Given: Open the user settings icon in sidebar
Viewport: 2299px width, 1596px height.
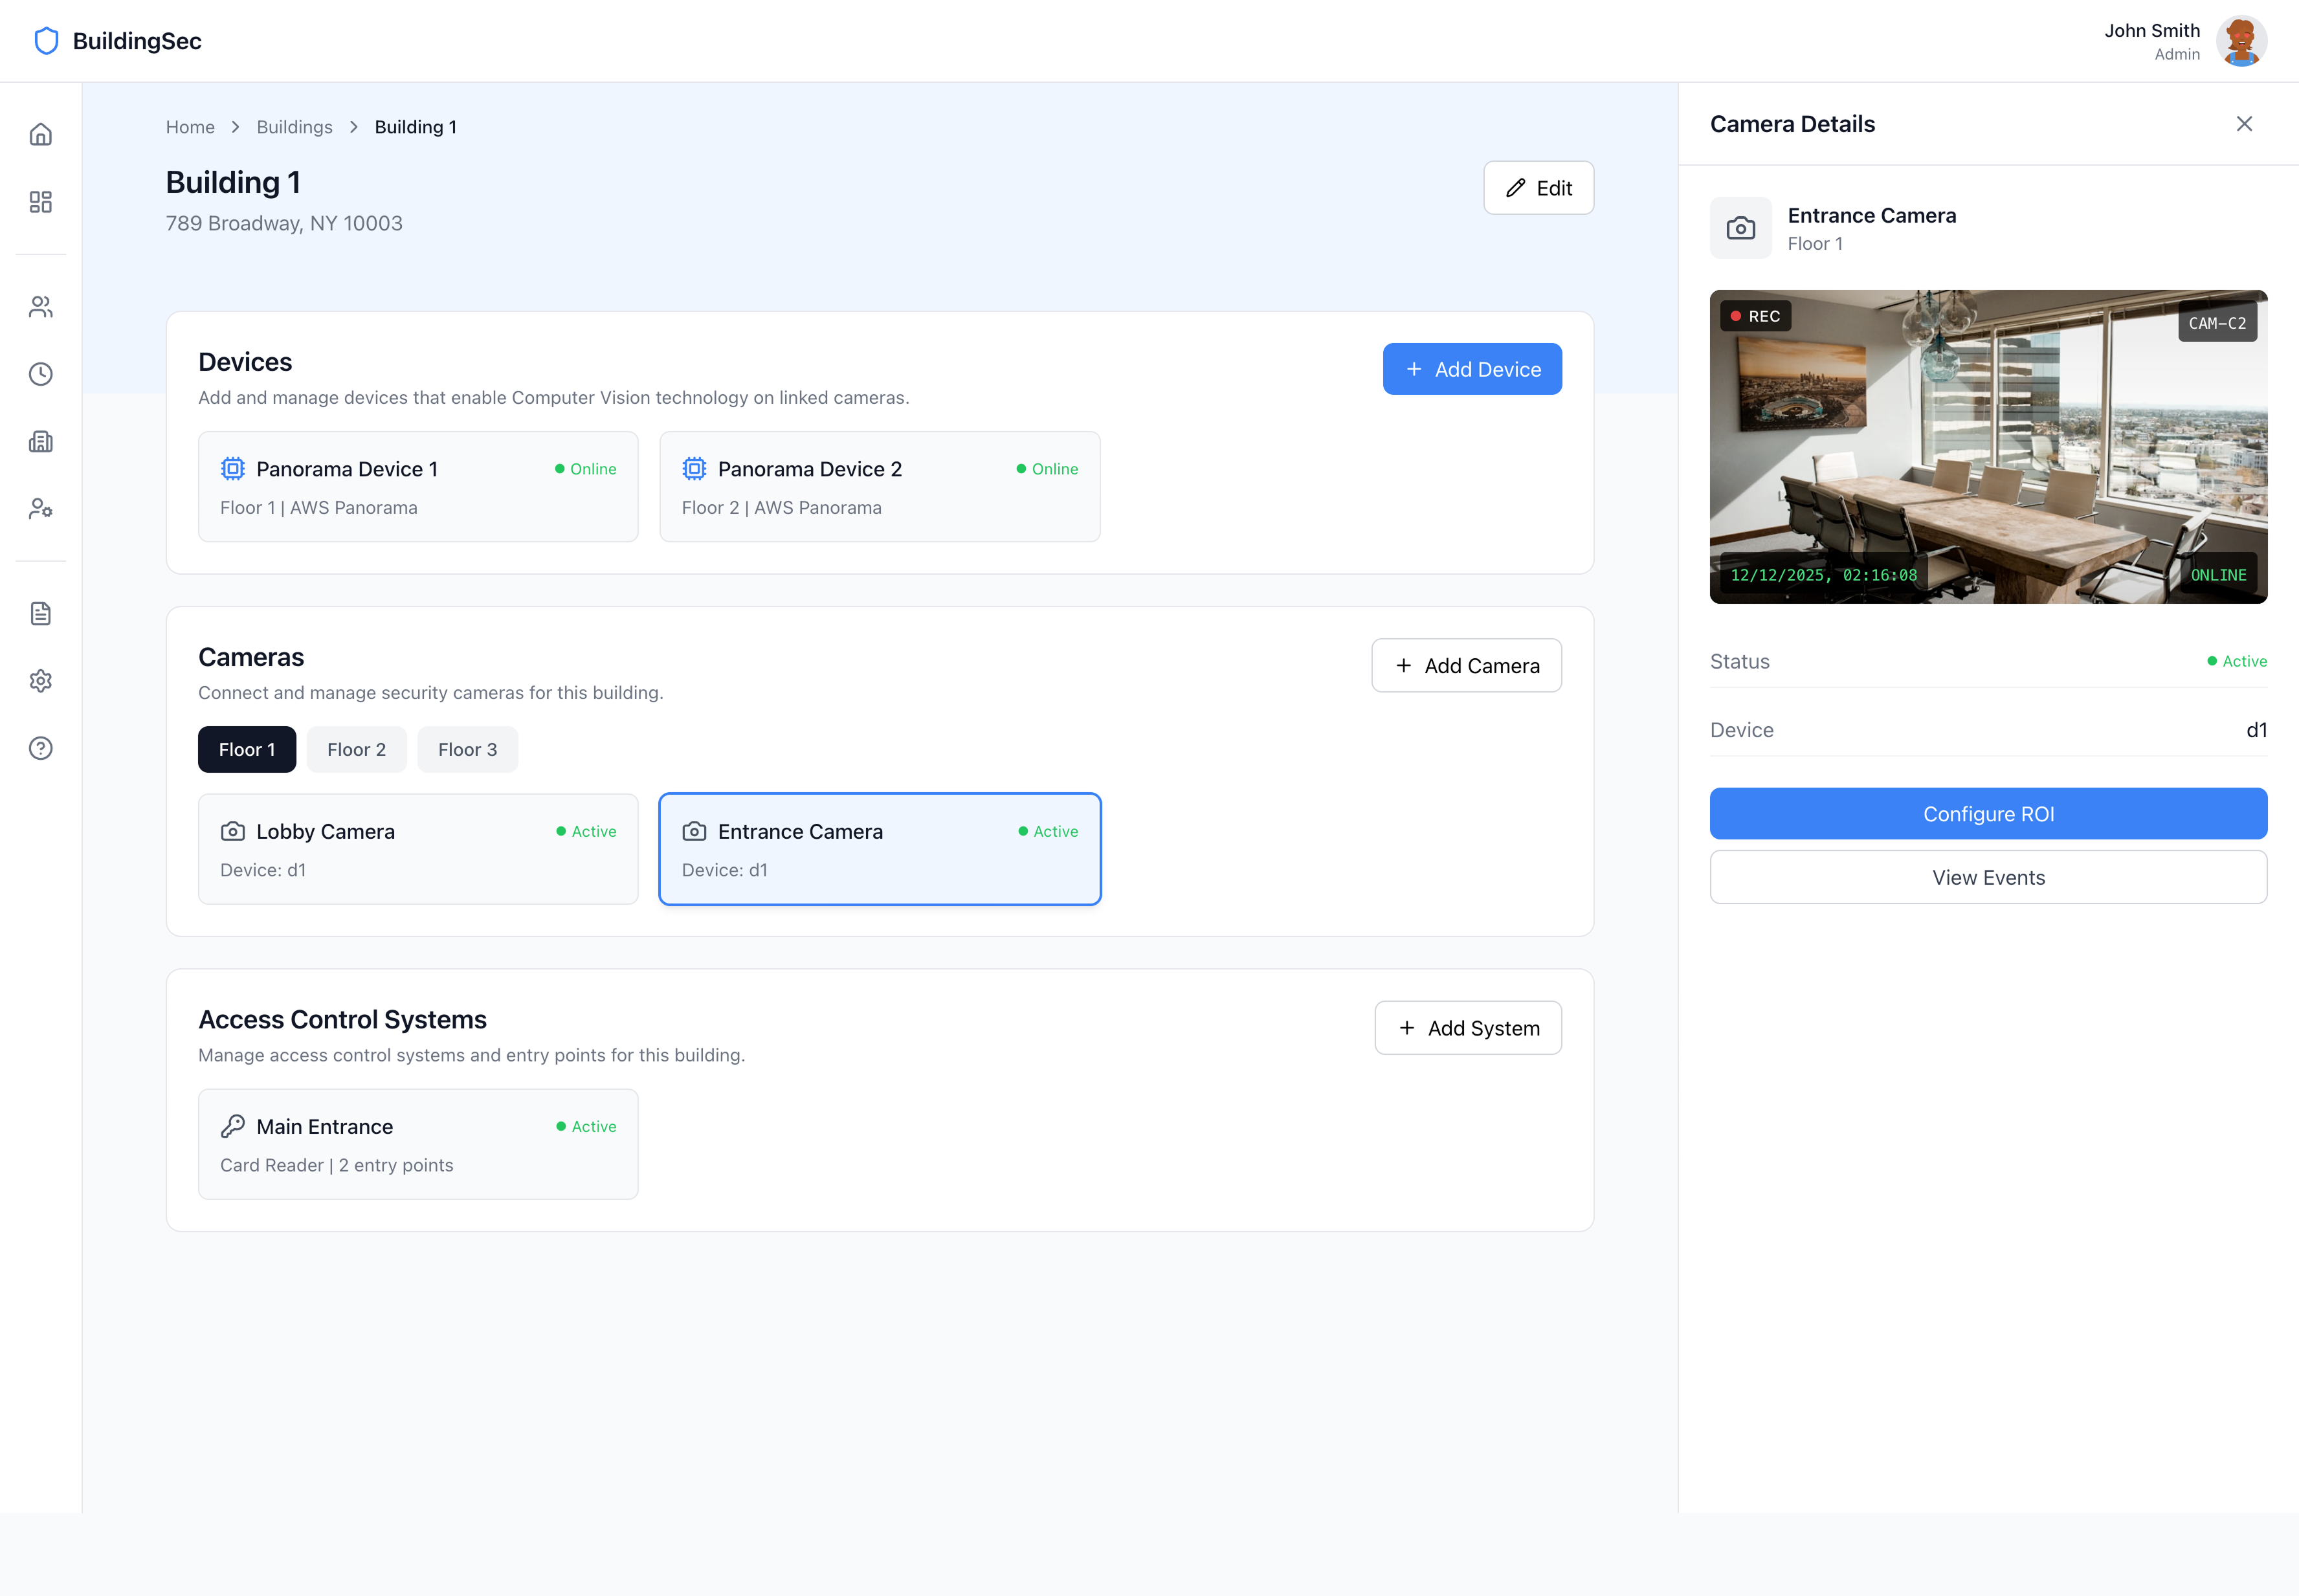Looking at the screenshot, I should (40, 509).
